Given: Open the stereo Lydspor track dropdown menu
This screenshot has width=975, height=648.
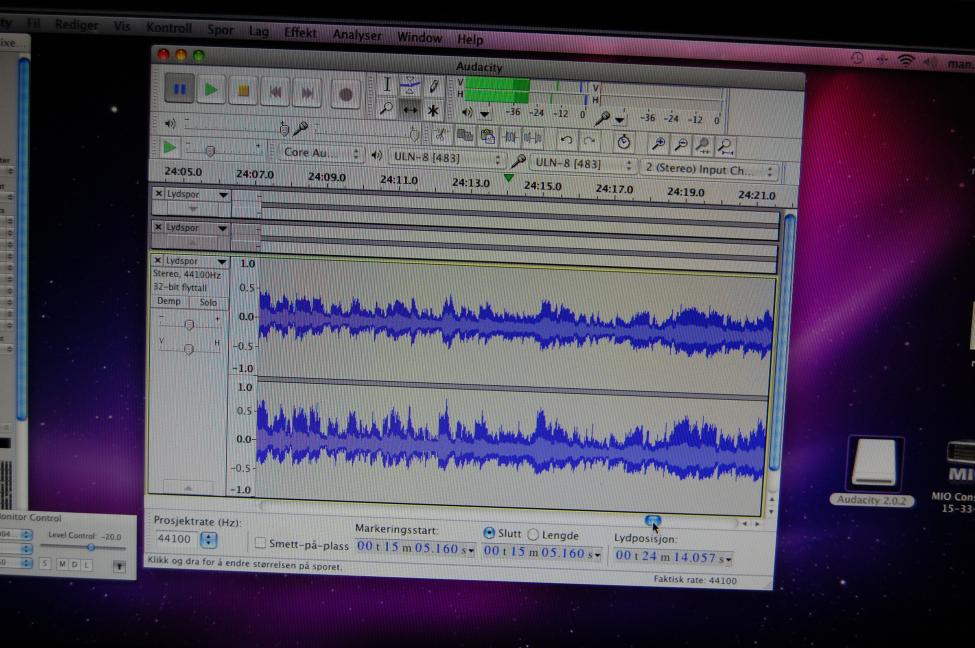Looking at the screenshot, I should click(x=222, y=262).
